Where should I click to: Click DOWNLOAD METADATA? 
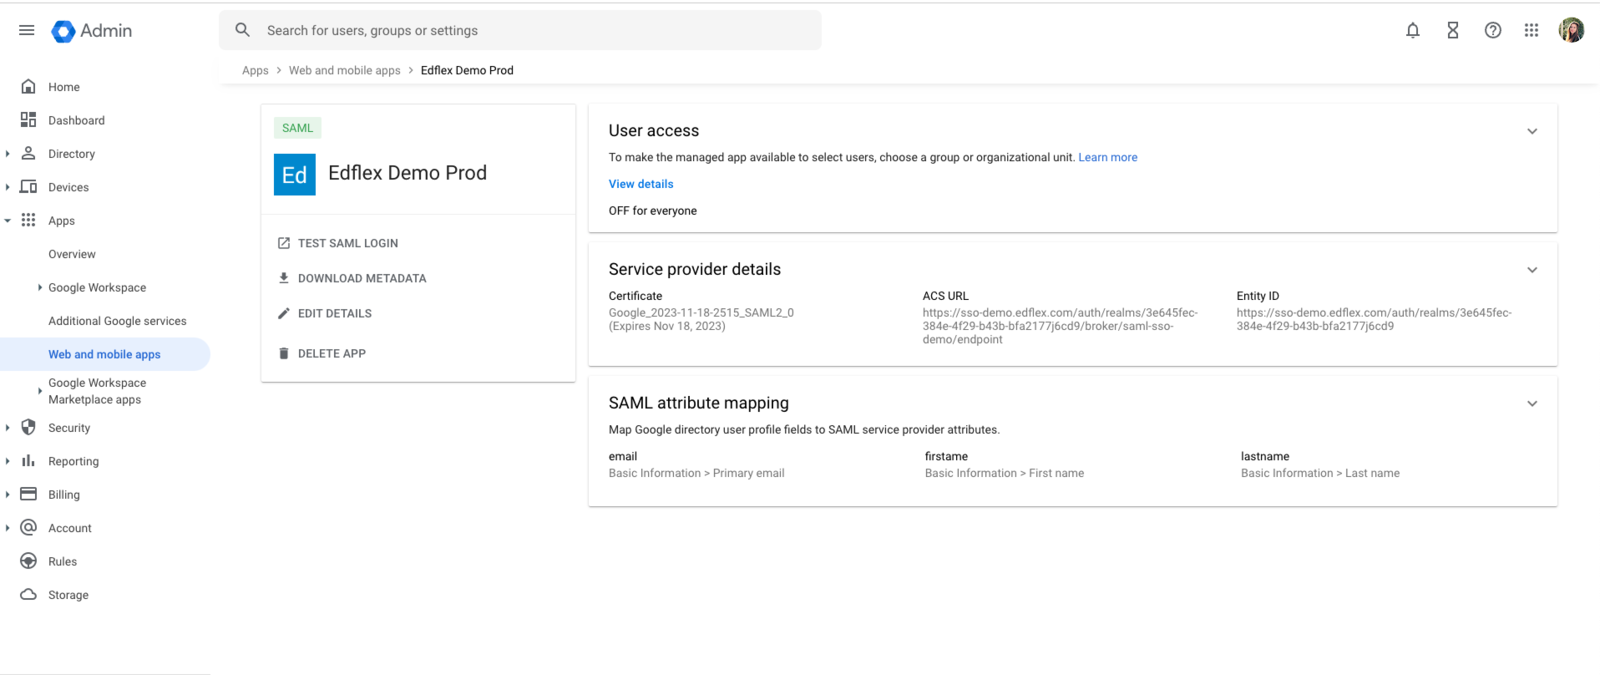[362, 278]
